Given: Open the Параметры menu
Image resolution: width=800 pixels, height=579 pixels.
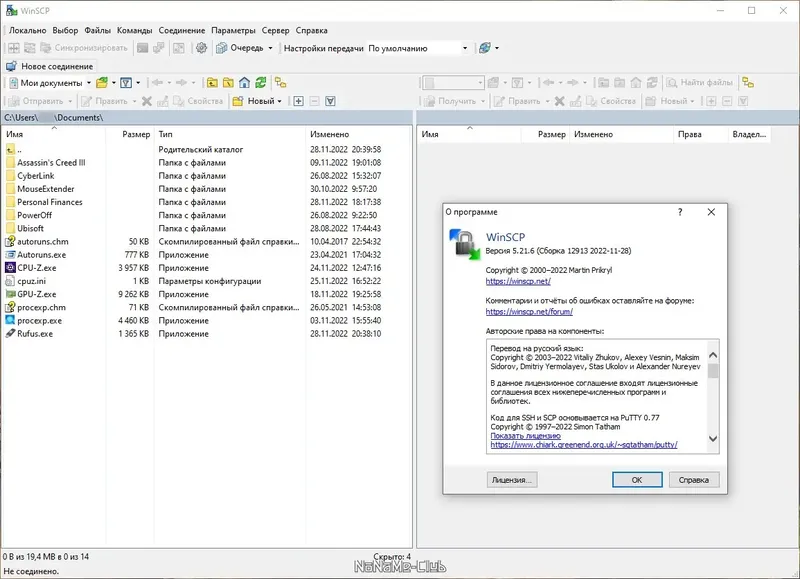Looking at the screenshot, I should 233,31.
